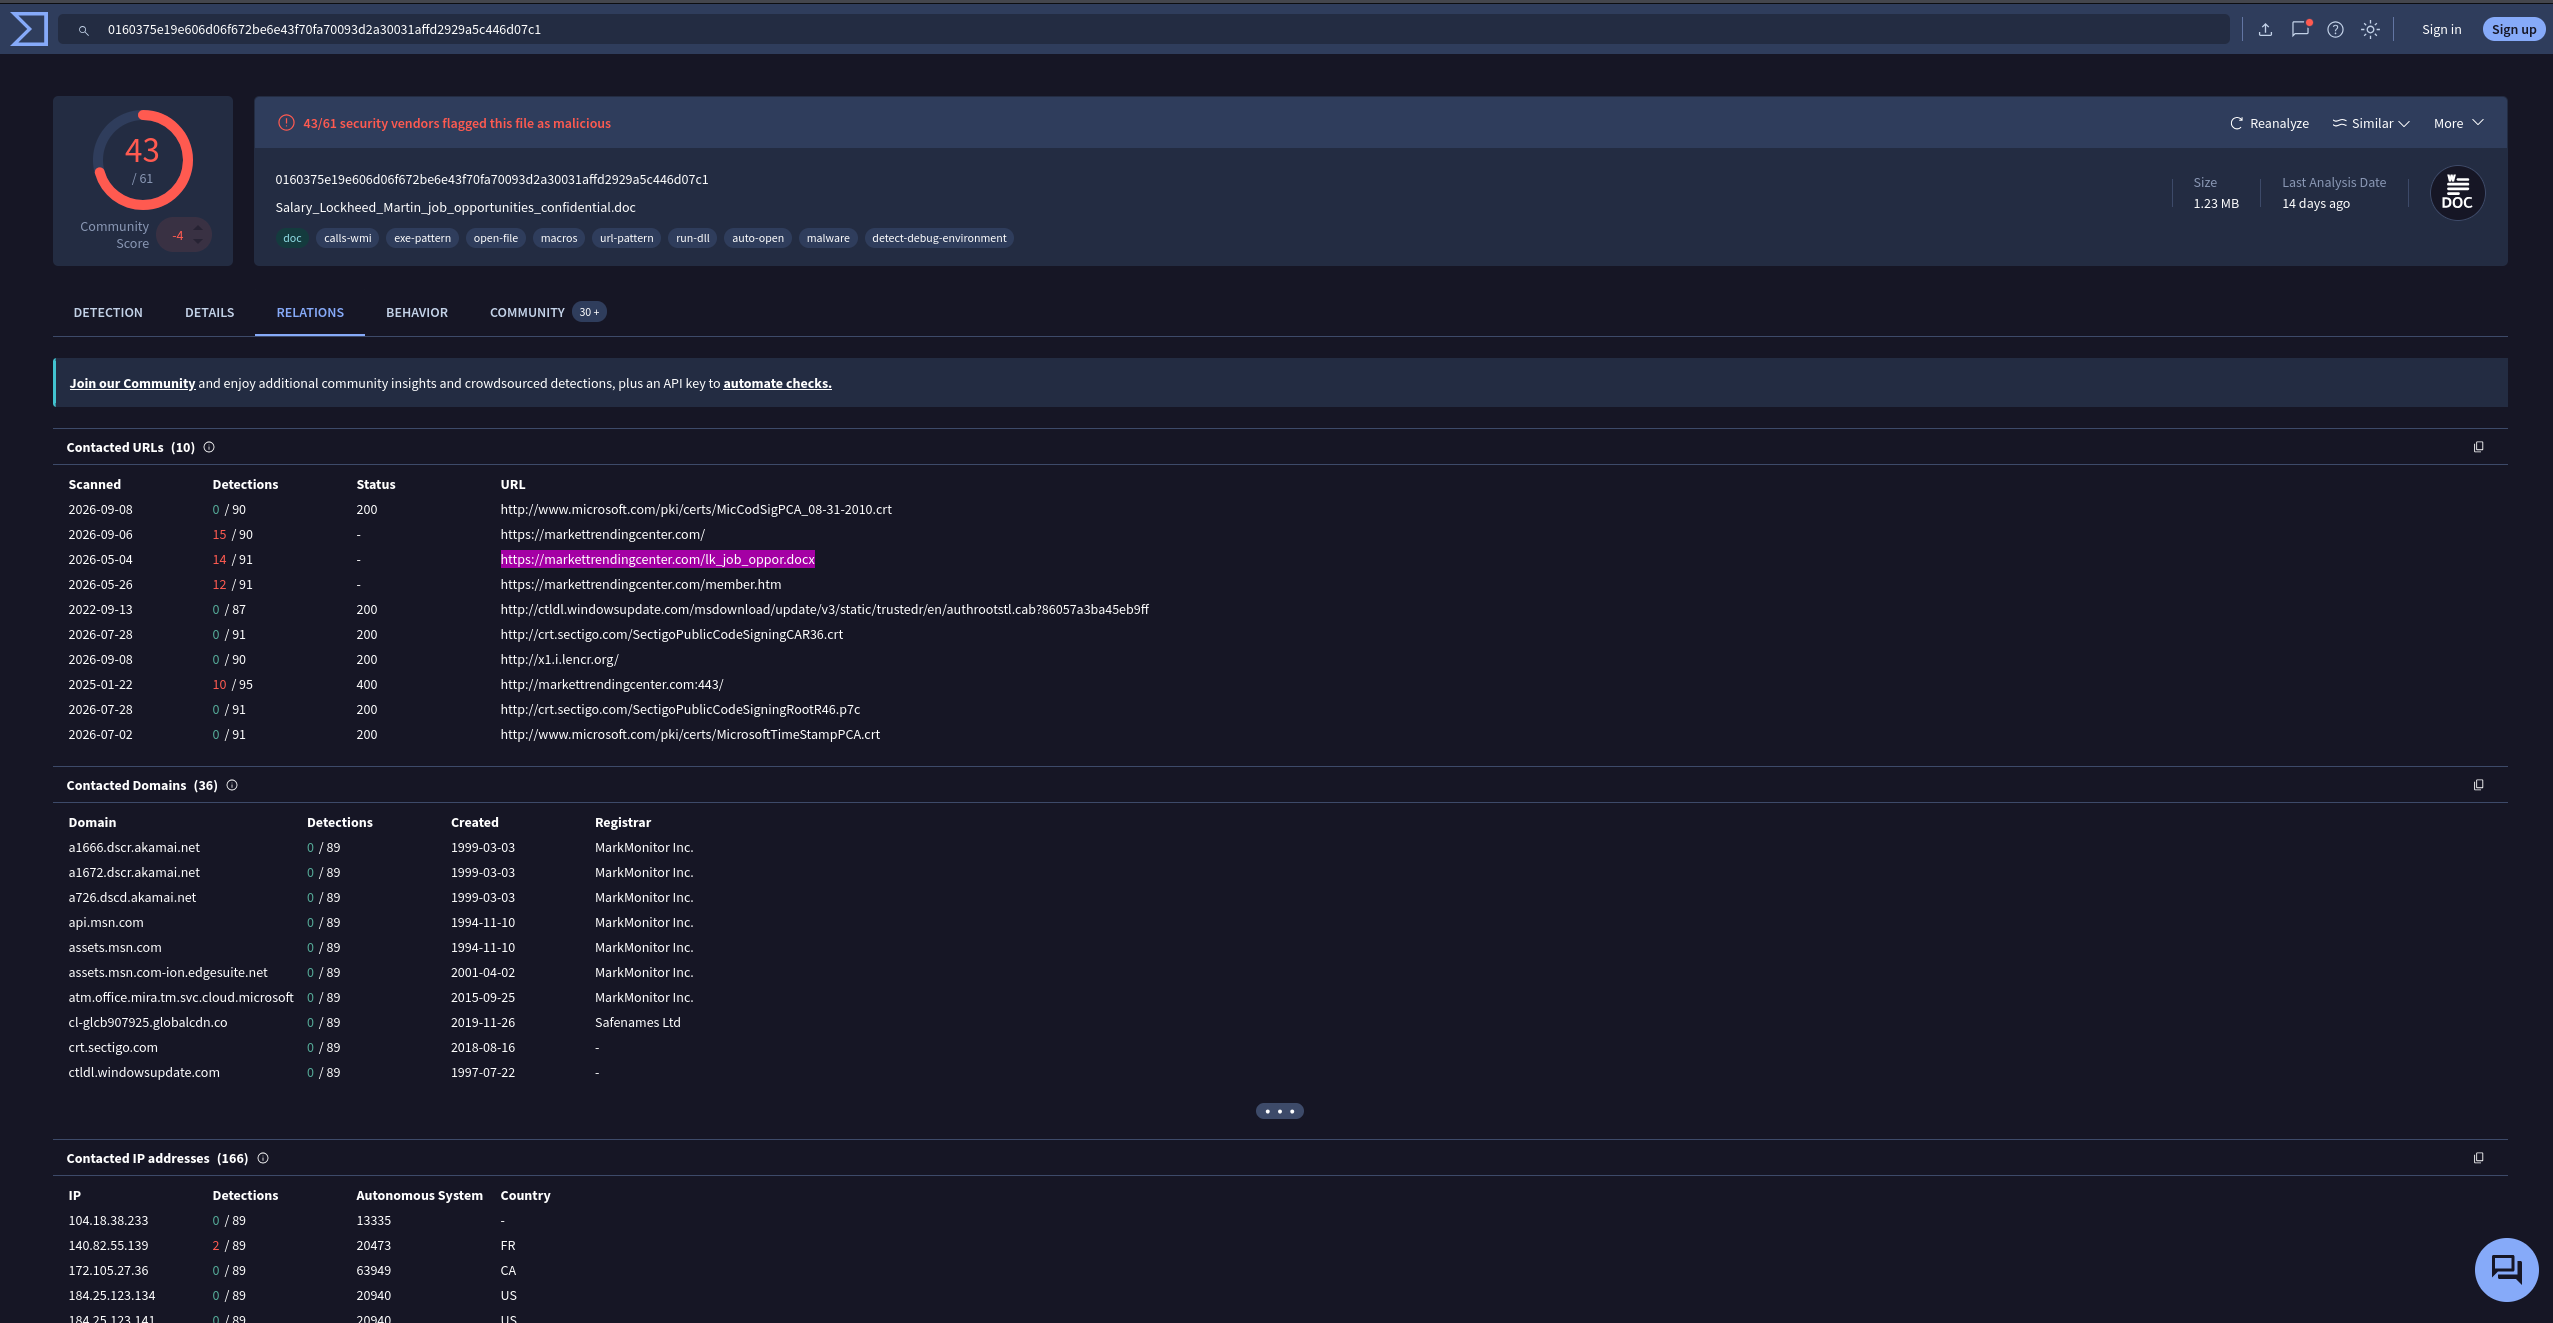Click the crt.sectigo.com domain

click(x=113, y=1047)
